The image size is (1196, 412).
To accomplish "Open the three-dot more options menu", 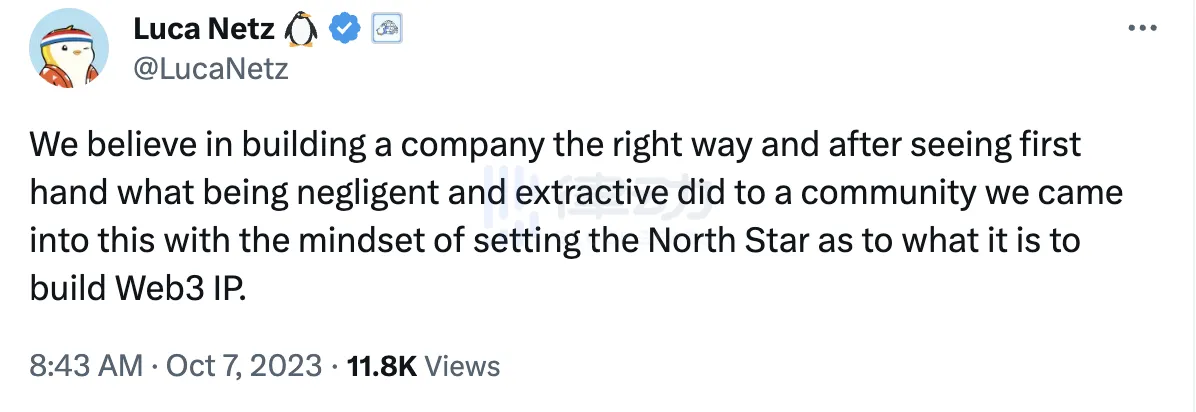I will (1142, 29).
